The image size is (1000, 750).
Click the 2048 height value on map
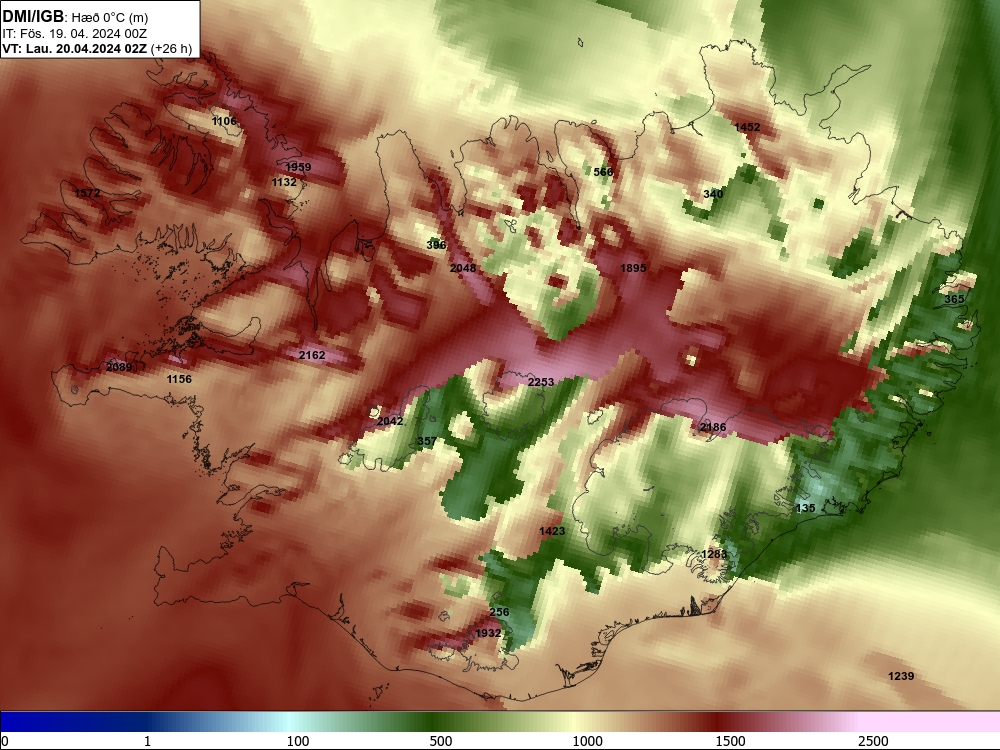click(463, 268)
